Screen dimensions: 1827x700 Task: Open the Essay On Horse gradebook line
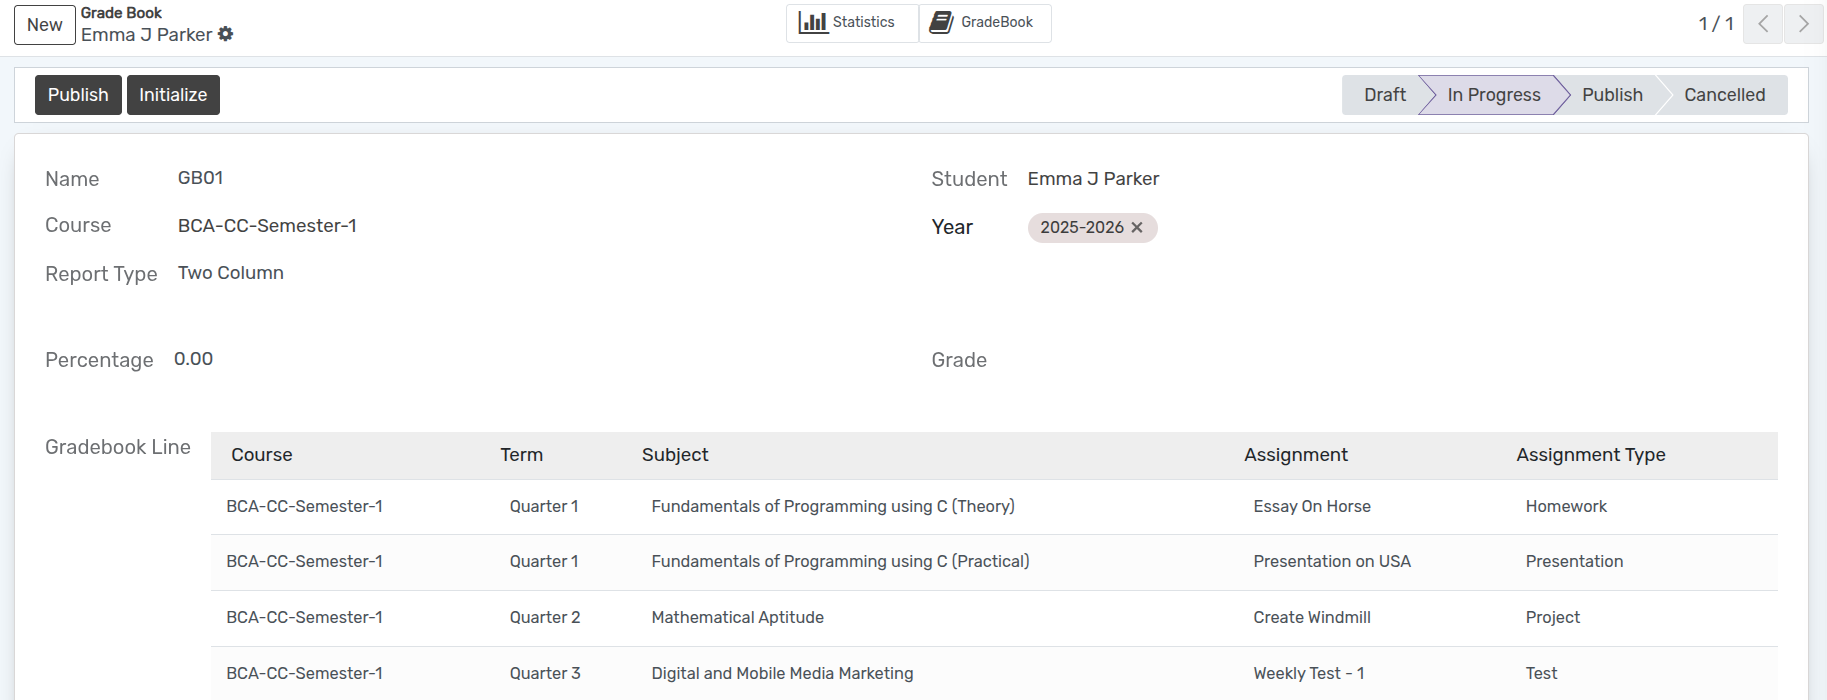click(1311, 507)
